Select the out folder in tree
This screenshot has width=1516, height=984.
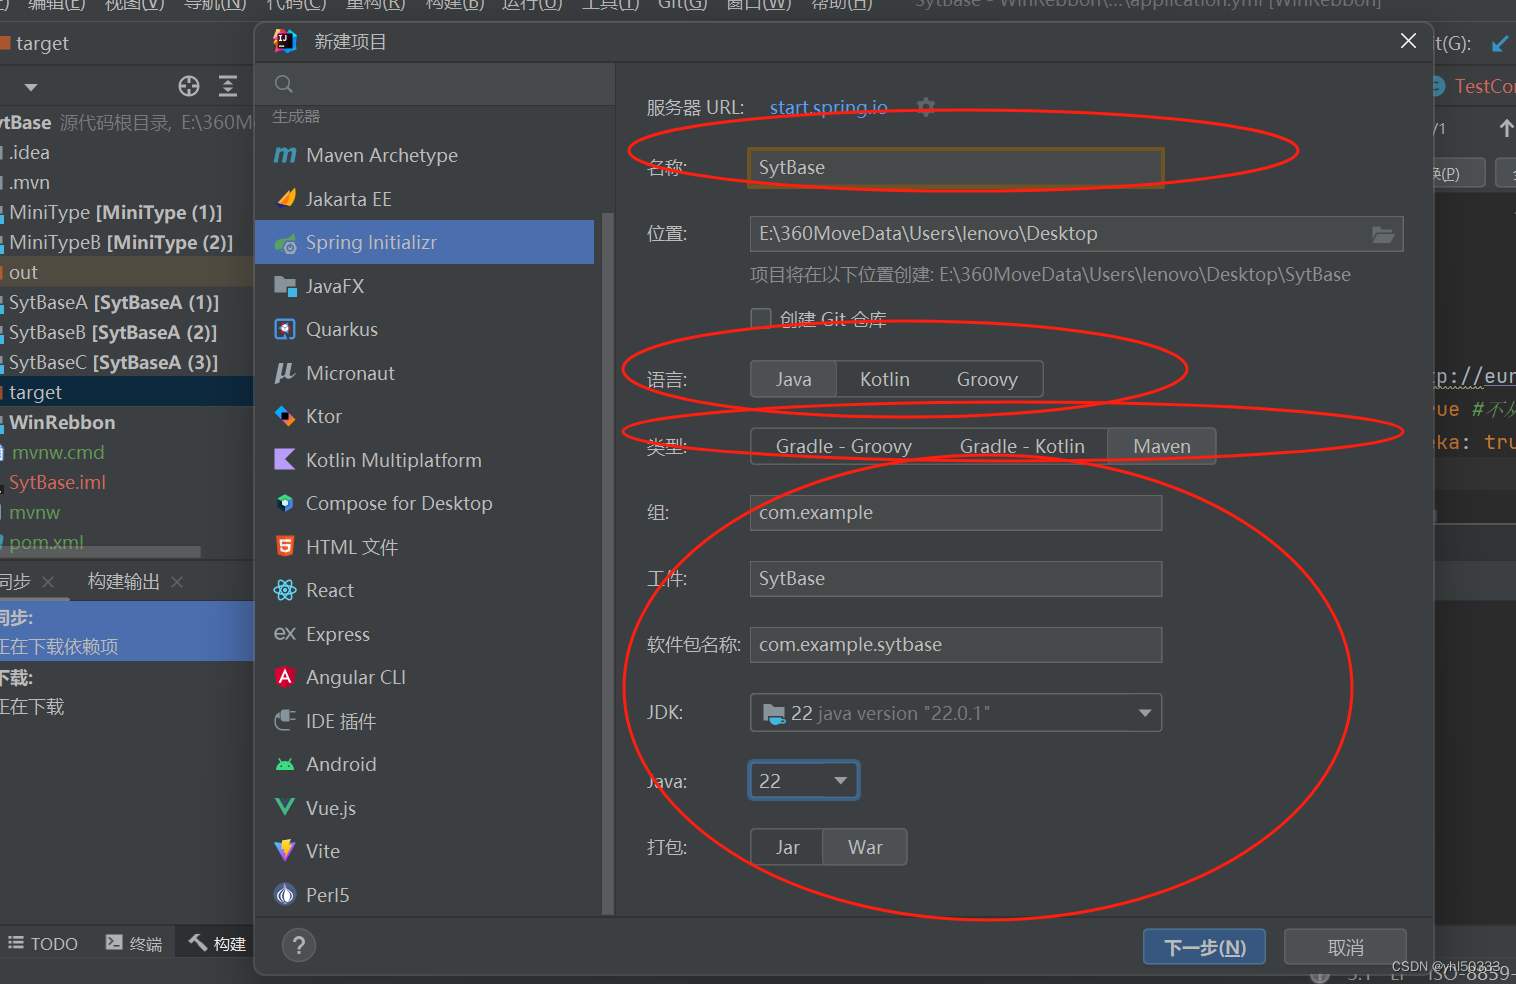point(23,272)
